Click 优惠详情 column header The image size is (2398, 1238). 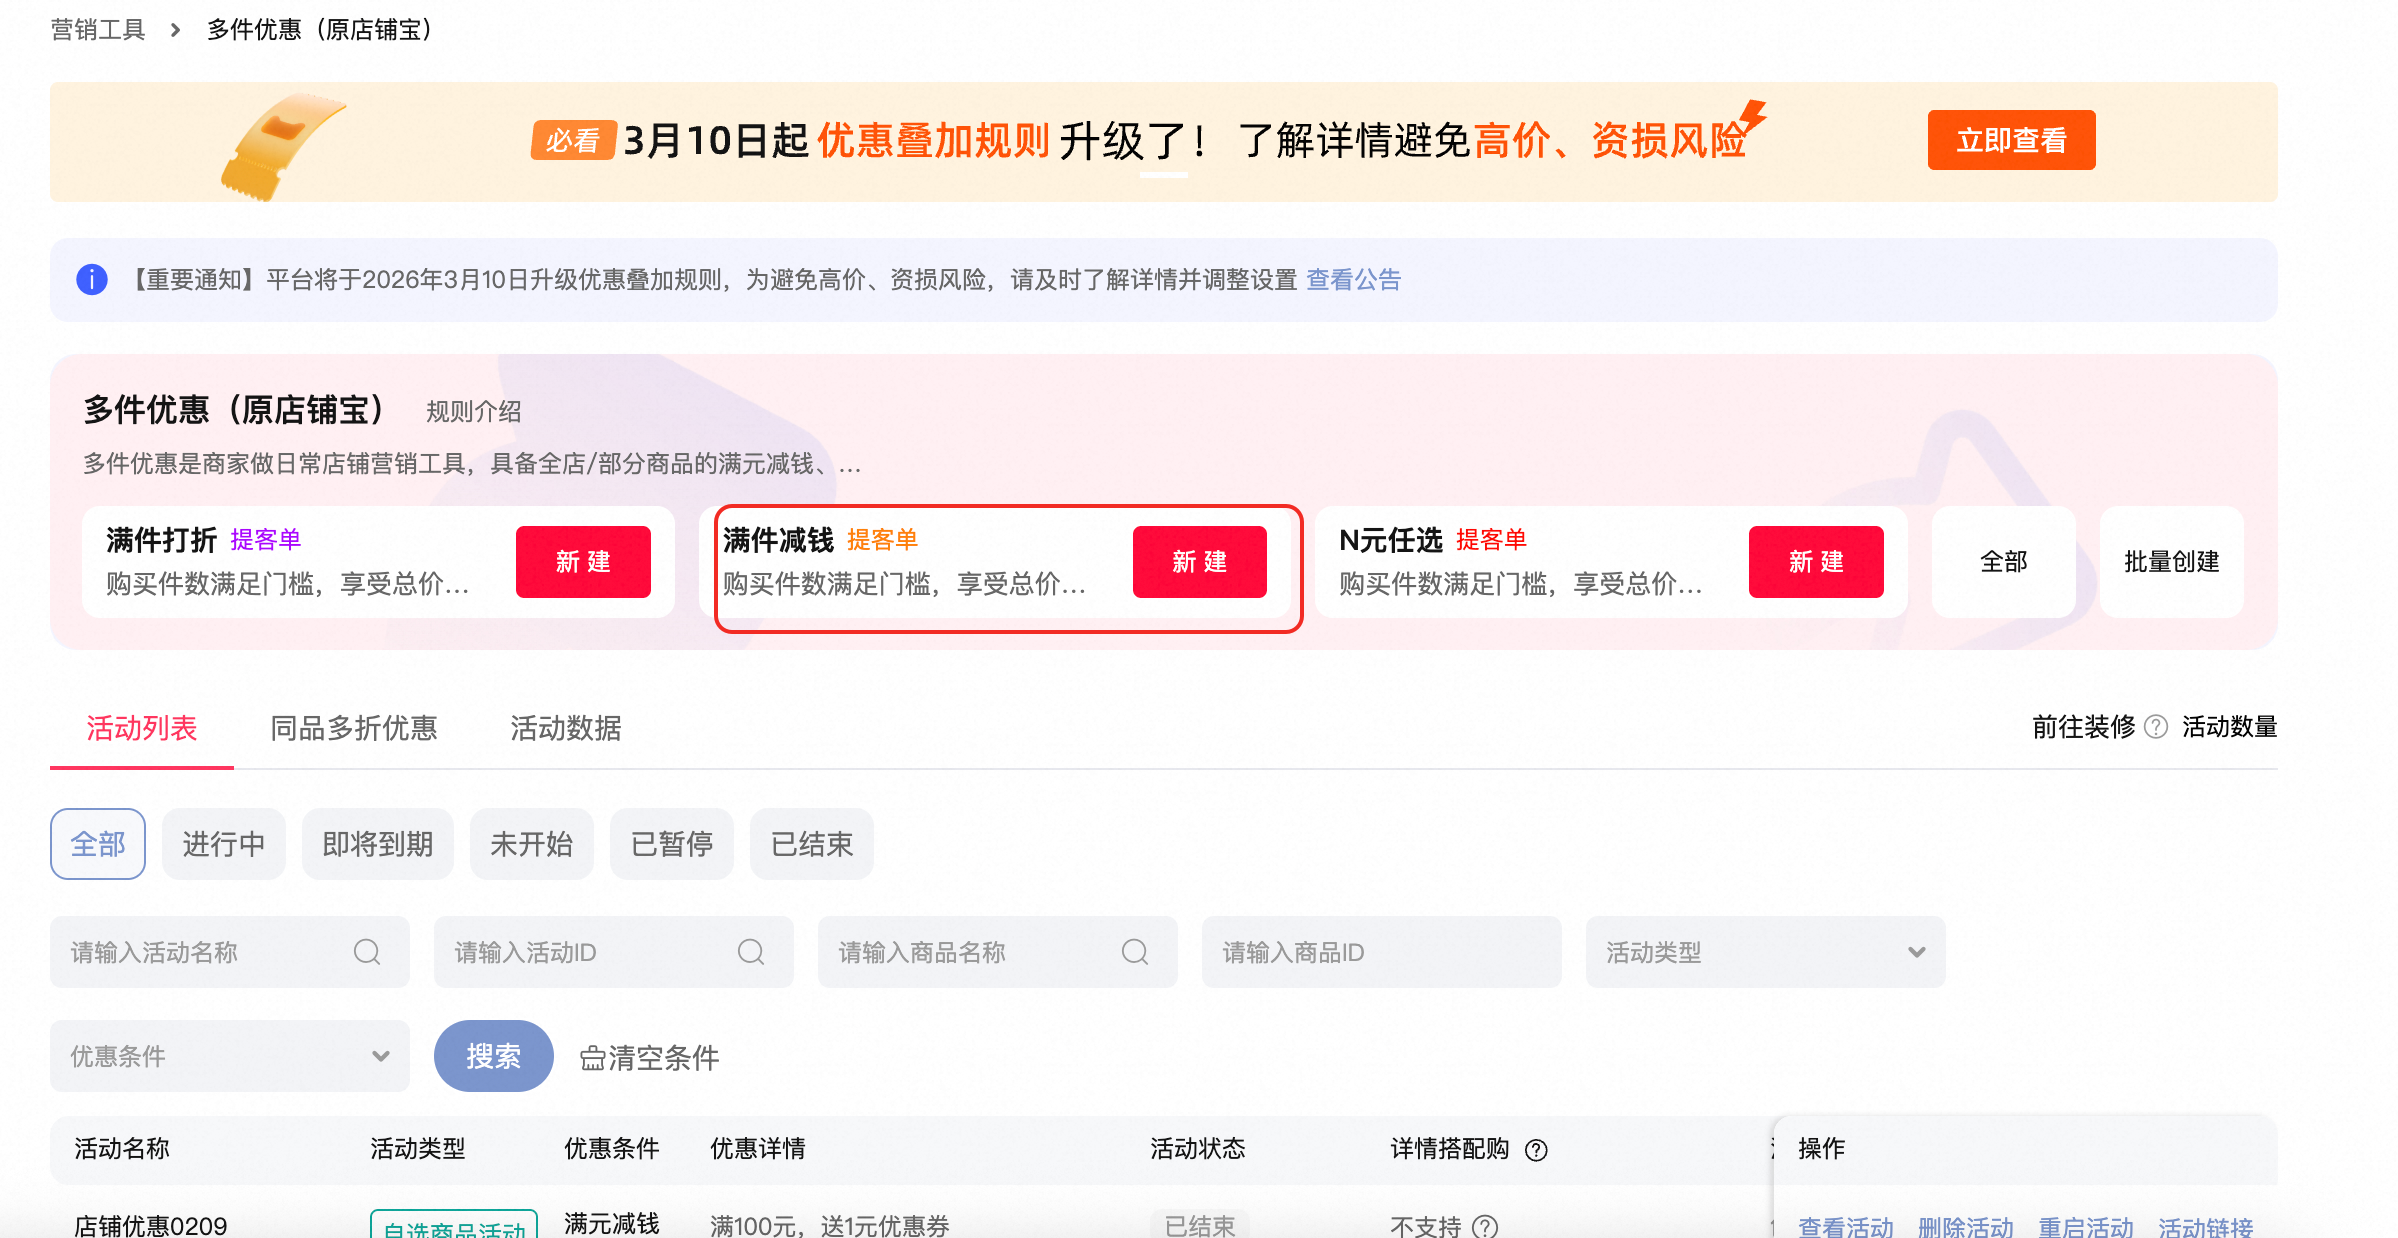758,1149
